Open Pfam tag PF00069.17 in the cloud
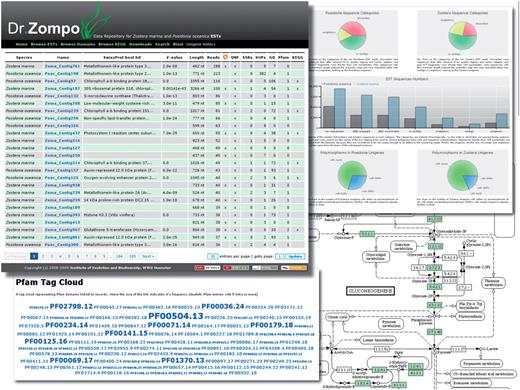The width and height of the screenshot is (520, 390). [71, 360]
